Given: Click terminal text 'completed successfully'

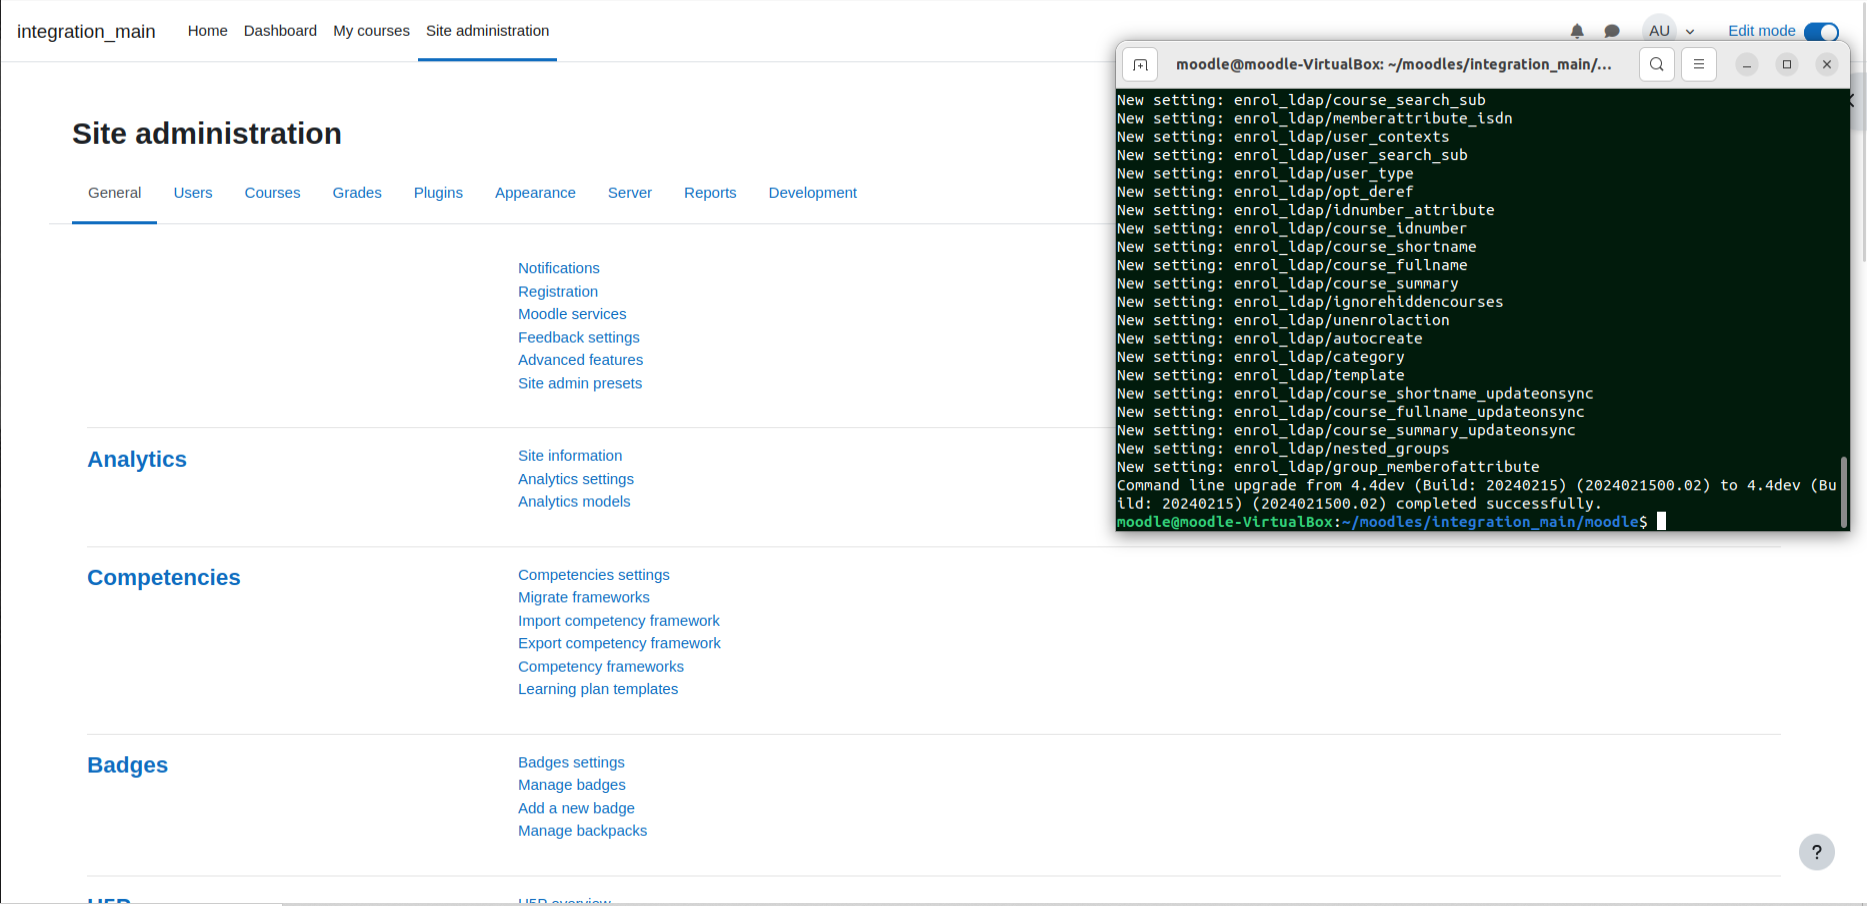Looking at the screenshot, I should click(1498, 504).
